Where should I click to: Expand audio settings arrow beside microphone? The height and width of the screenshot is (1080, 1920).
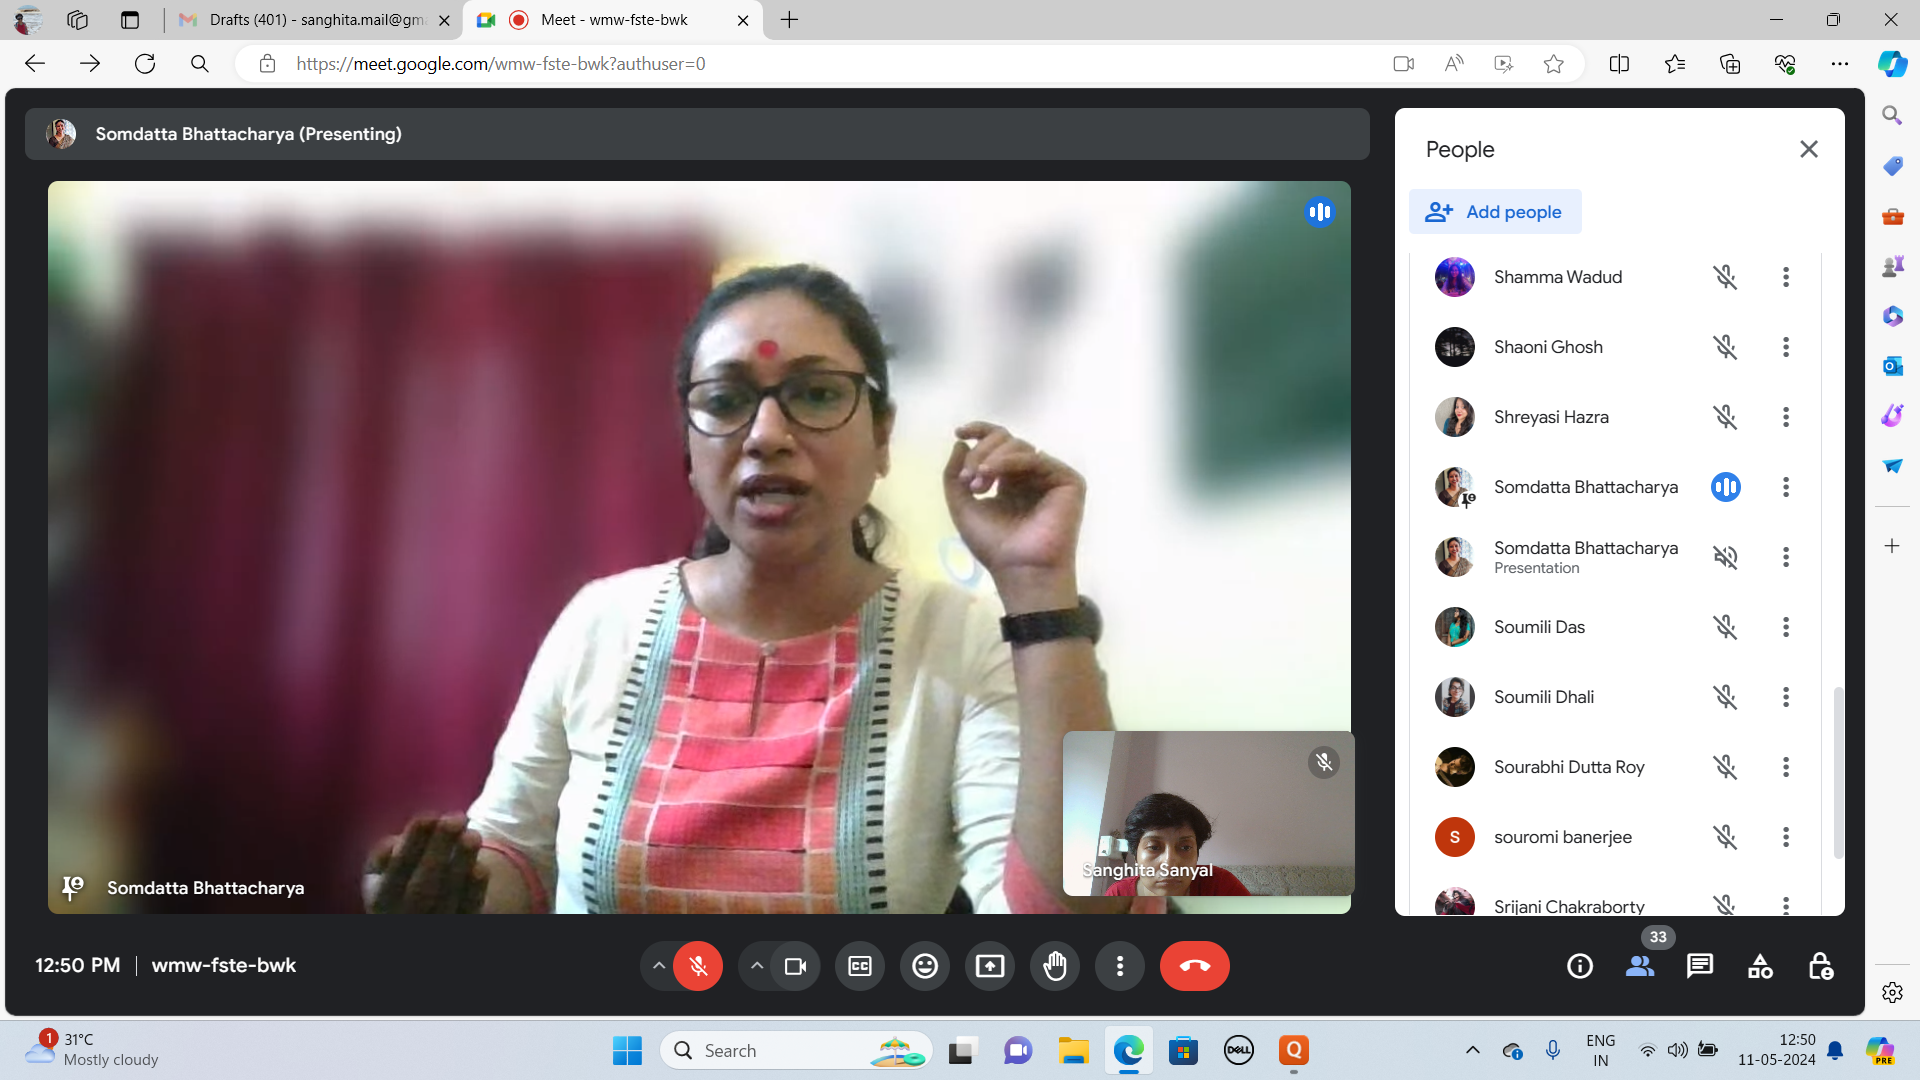658,966
